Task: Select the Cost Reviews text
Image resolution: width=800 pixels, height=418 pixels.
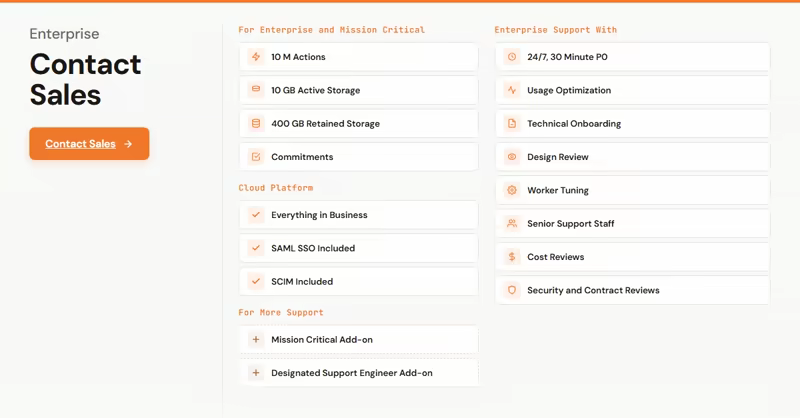Action: [556, 257]
